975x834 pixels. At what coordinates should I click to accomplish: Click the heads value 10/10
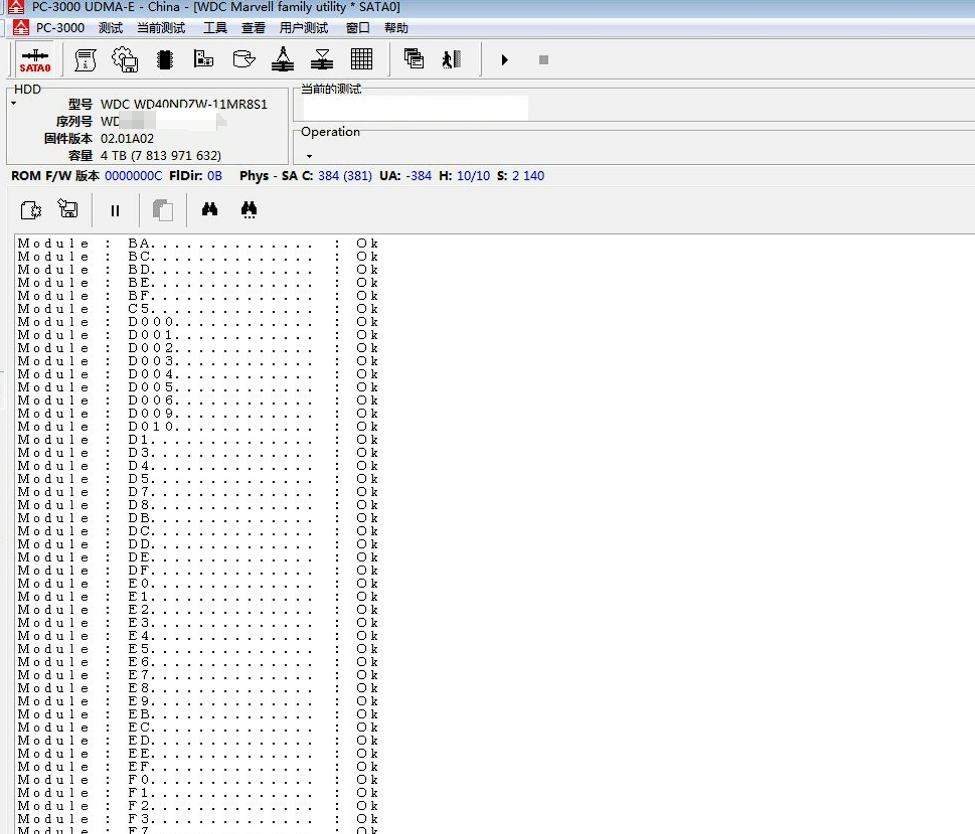[473, 176]
